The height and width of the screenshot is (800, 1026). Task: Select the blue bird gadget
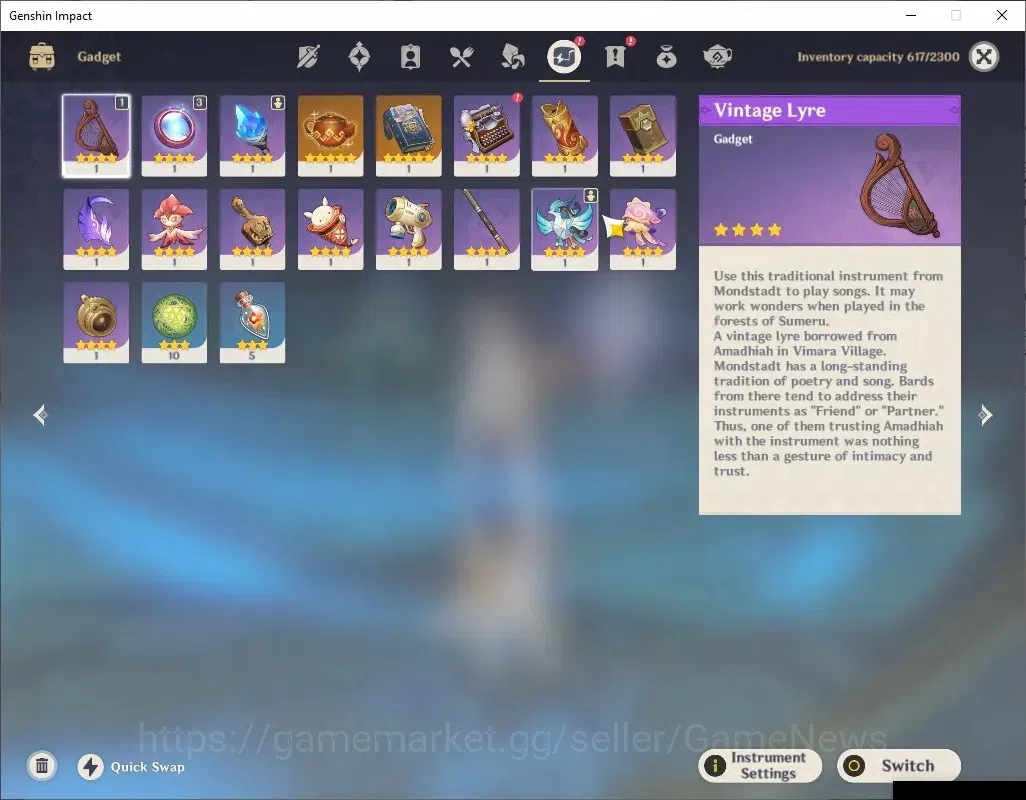(565, 229)
